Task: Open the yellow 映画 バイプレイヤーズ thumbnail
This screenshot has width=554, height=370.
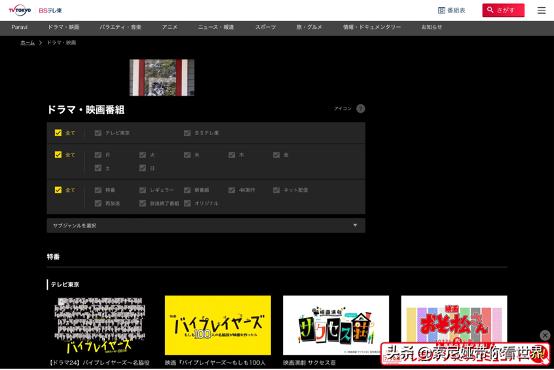Action: tap(218, 325)
